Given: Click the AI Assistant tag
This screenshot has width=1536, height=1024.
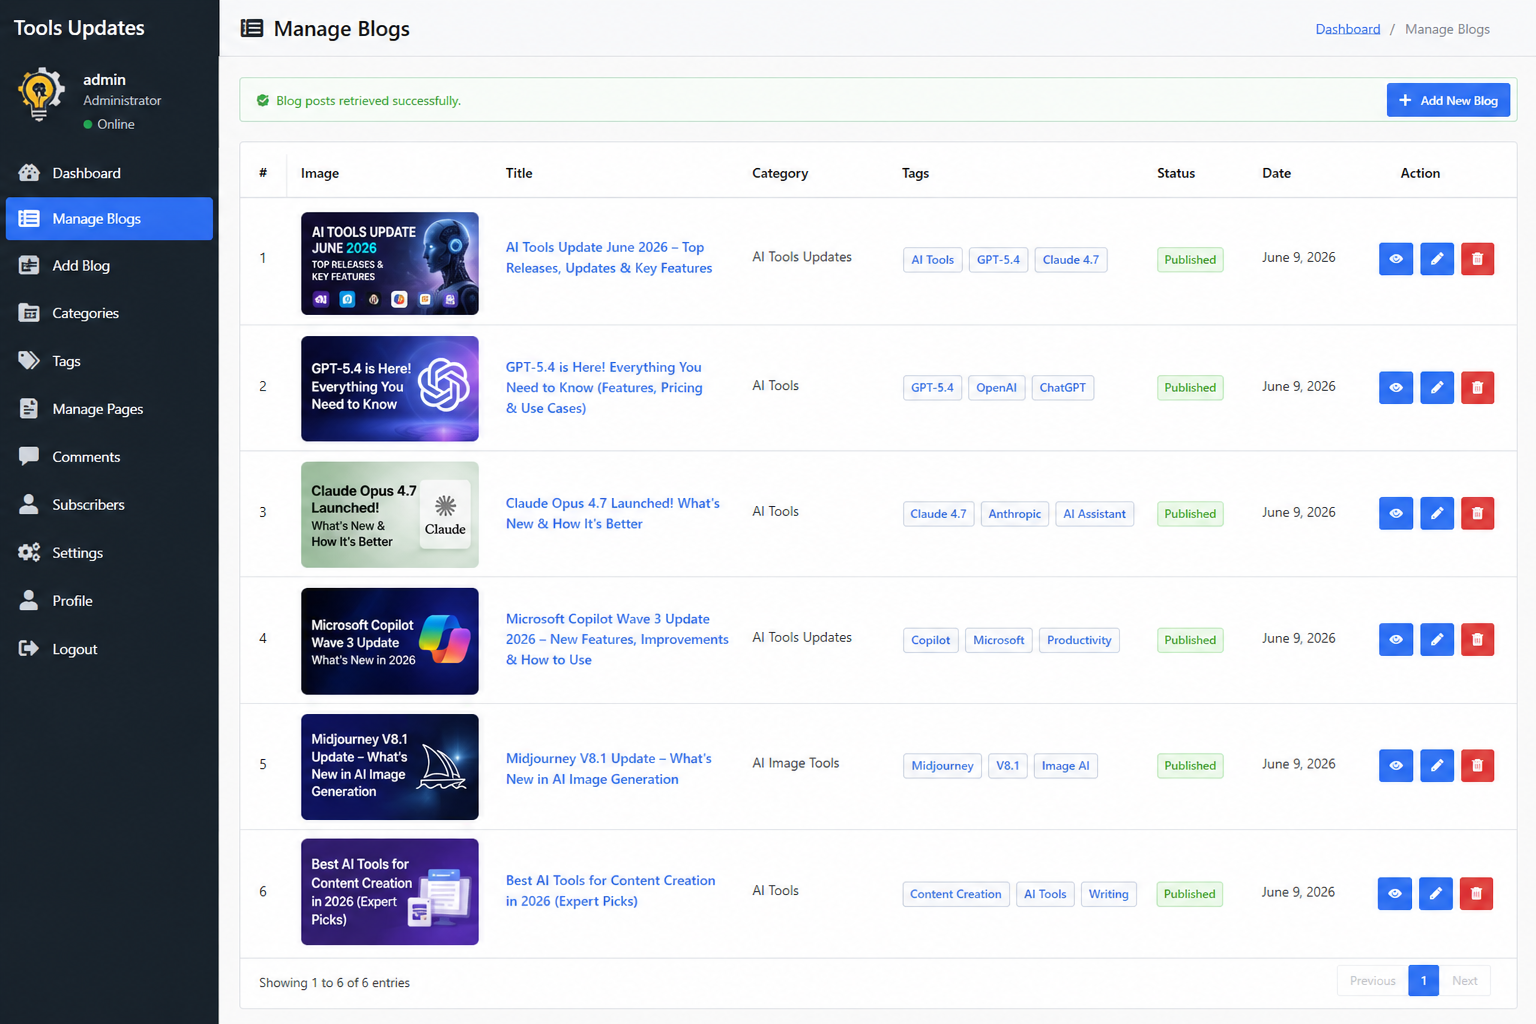Looking at the screenshot, I should [1094, 514].
